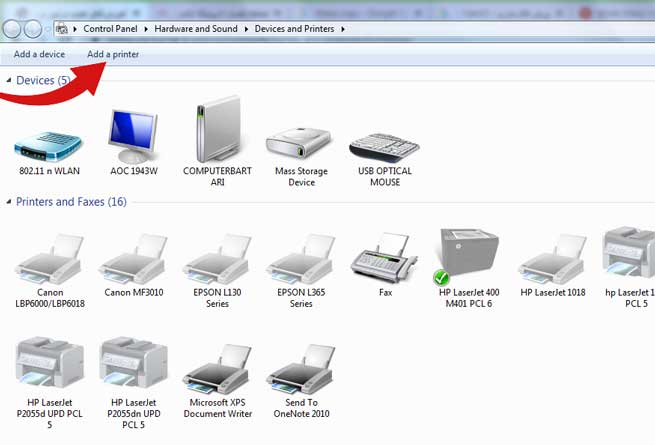
Task: Click the 'Send To OneNote 2010' label
Action: (x=301, y=408)
